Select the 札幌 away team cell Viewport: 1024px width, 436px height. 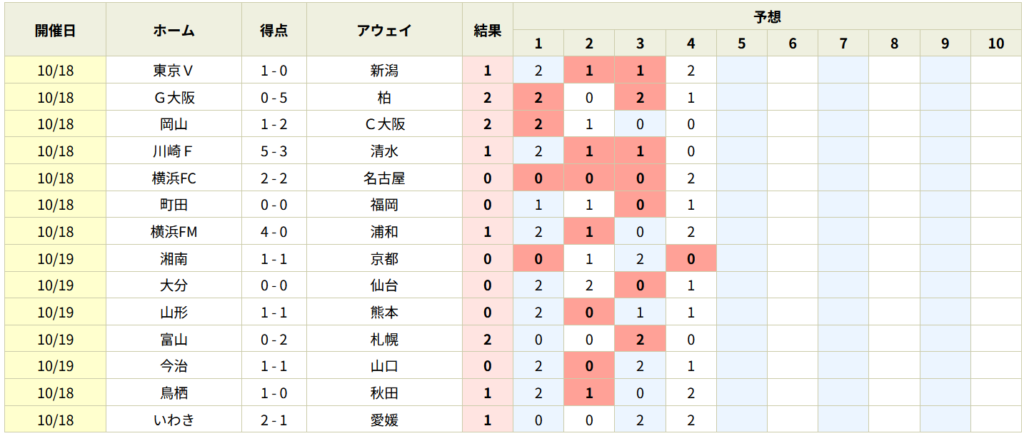click(384, 339)
